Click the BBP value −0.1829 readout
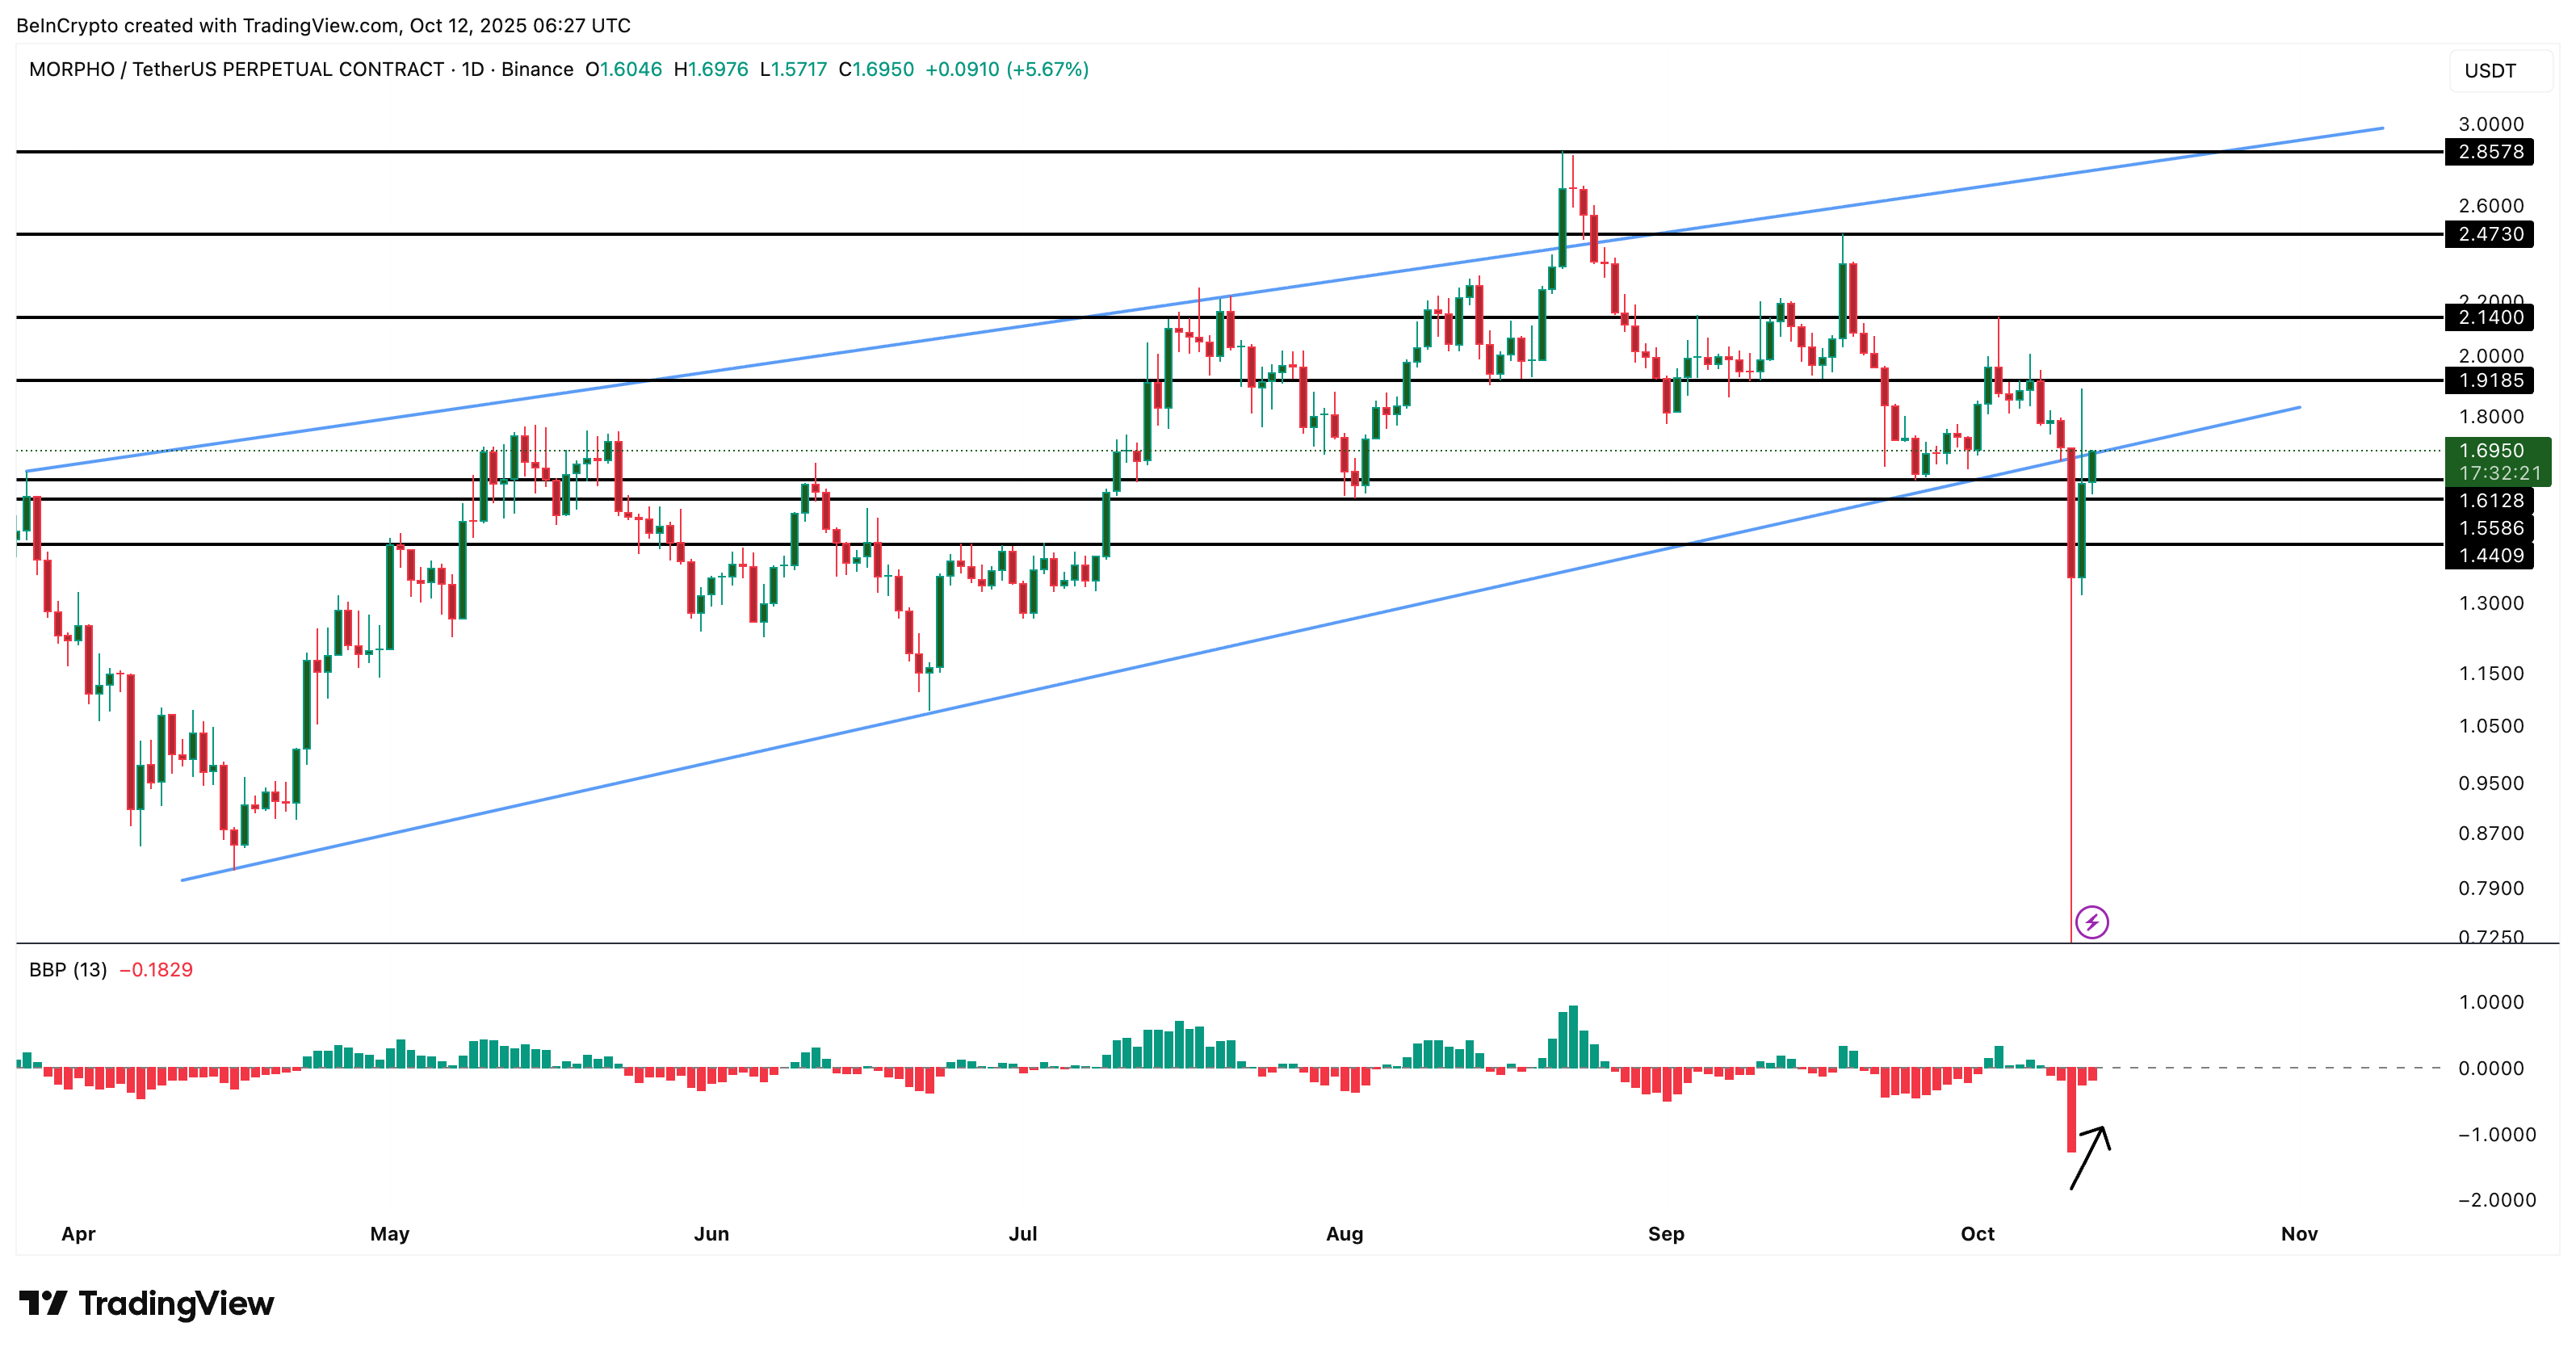Screen dimensions: 2576x1352 [157, 969]
